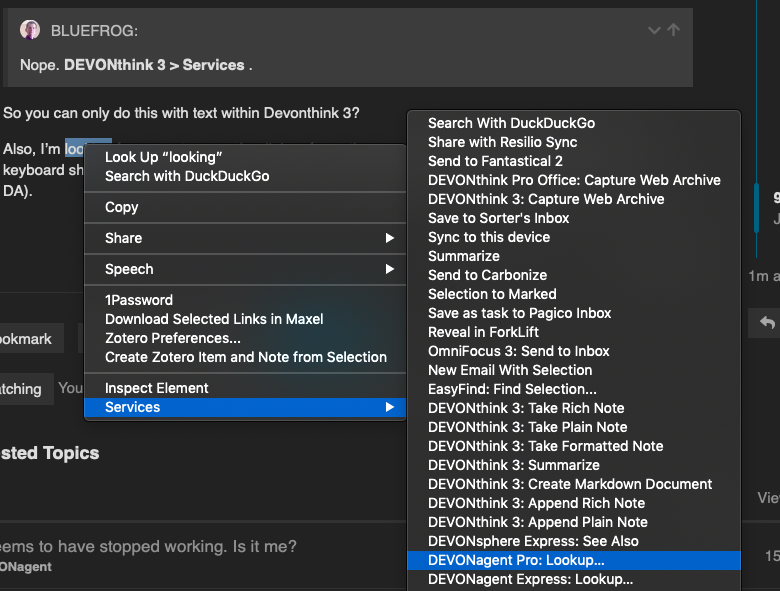Expand the Speech submenu
The height and width of the screenshot is (591, 780).
point(245,269)
